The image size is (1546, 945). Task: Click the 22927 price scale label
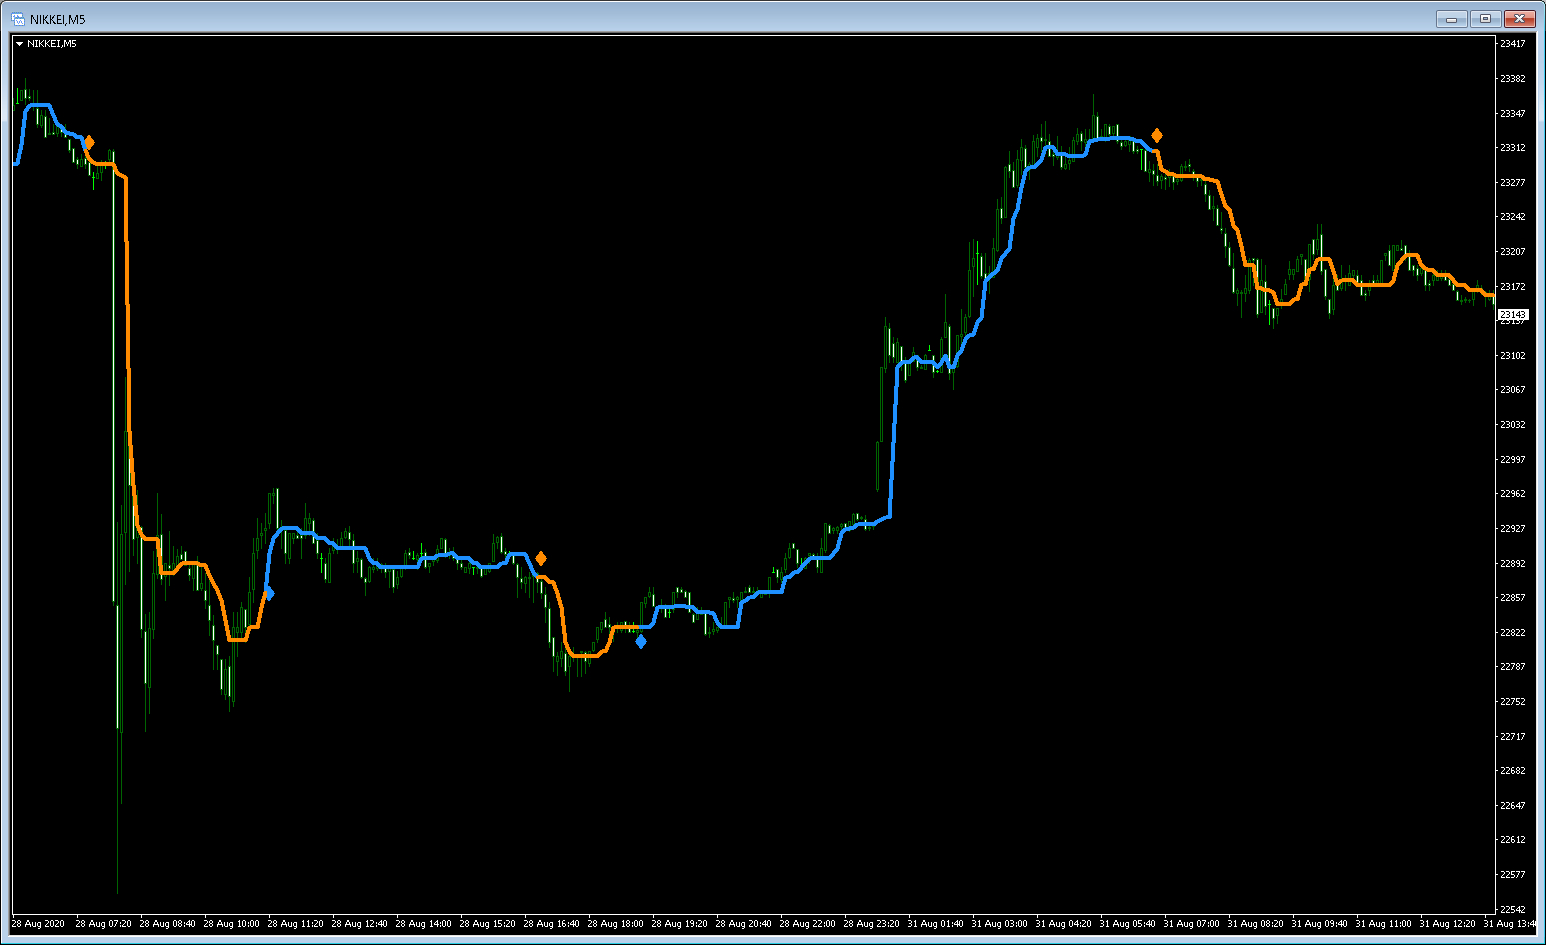coord(1513,529)
